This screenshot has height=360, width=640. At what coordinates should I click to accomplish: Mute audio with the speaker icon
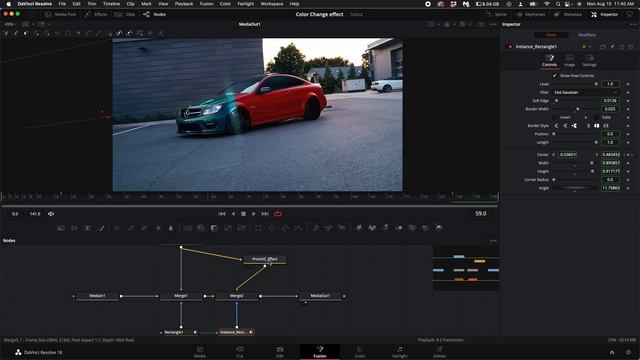[51, 213]
